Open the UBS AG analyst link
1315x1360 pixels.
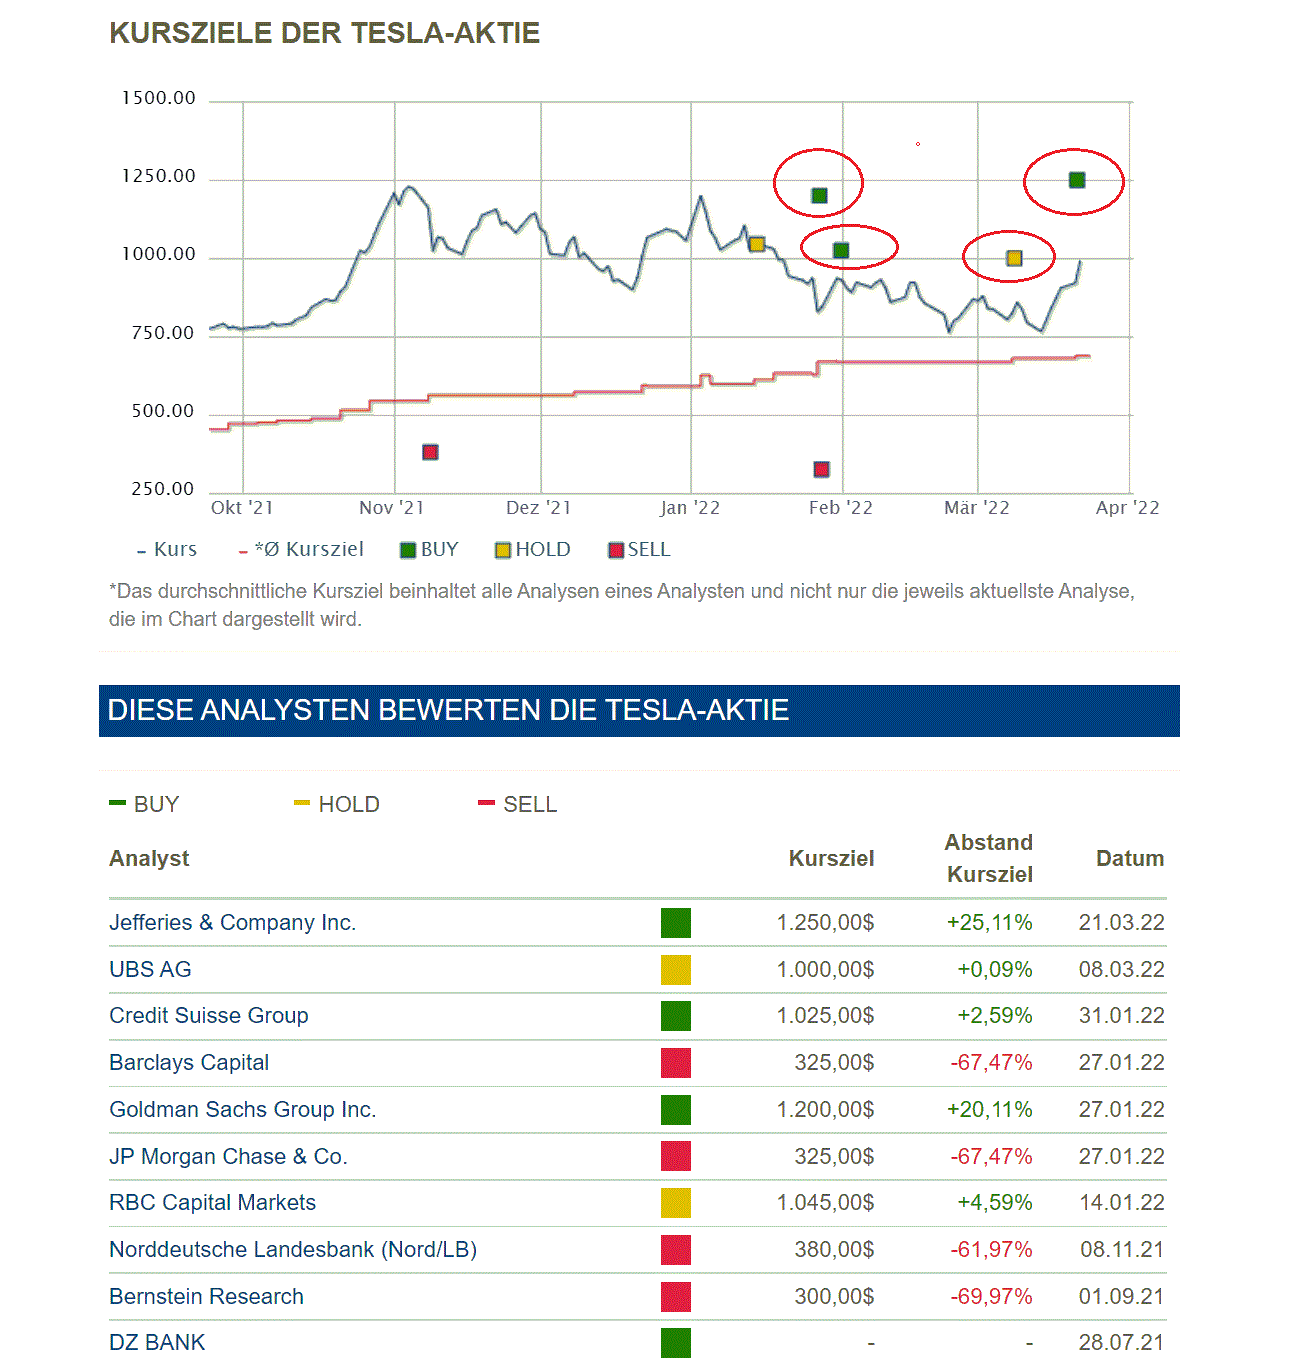tap(150, 969)
